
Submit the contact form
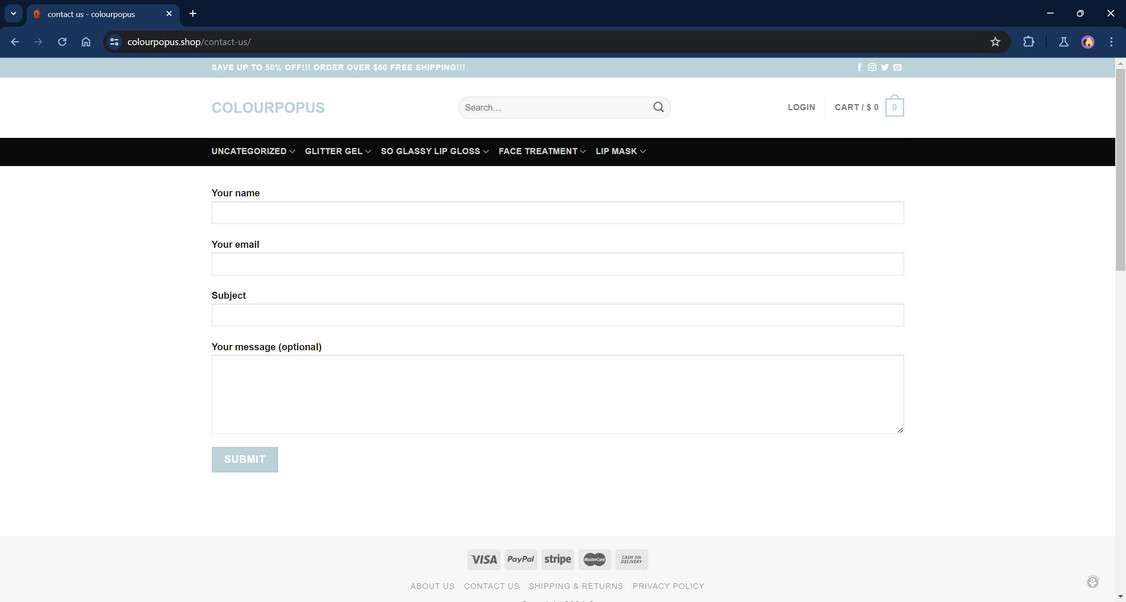tap(245, 460)
